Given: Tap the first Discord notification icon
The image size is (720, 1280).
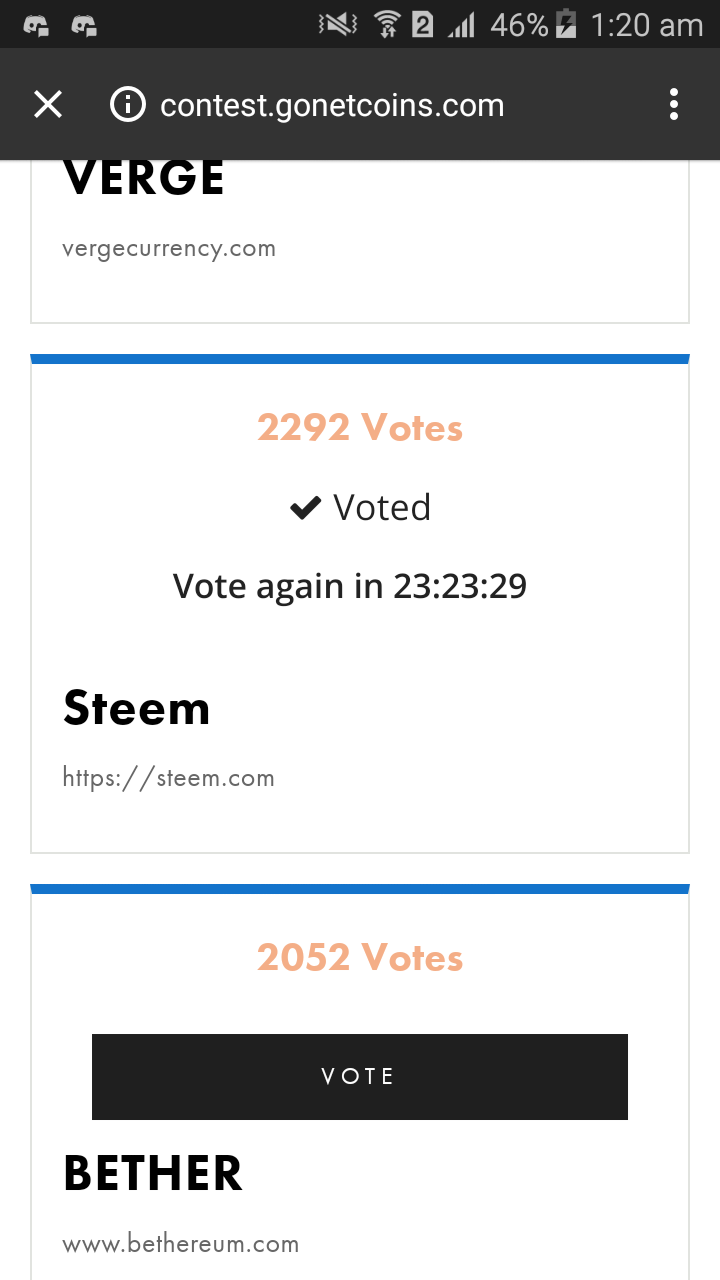Looking at the screenshot, I should point(37,25).
